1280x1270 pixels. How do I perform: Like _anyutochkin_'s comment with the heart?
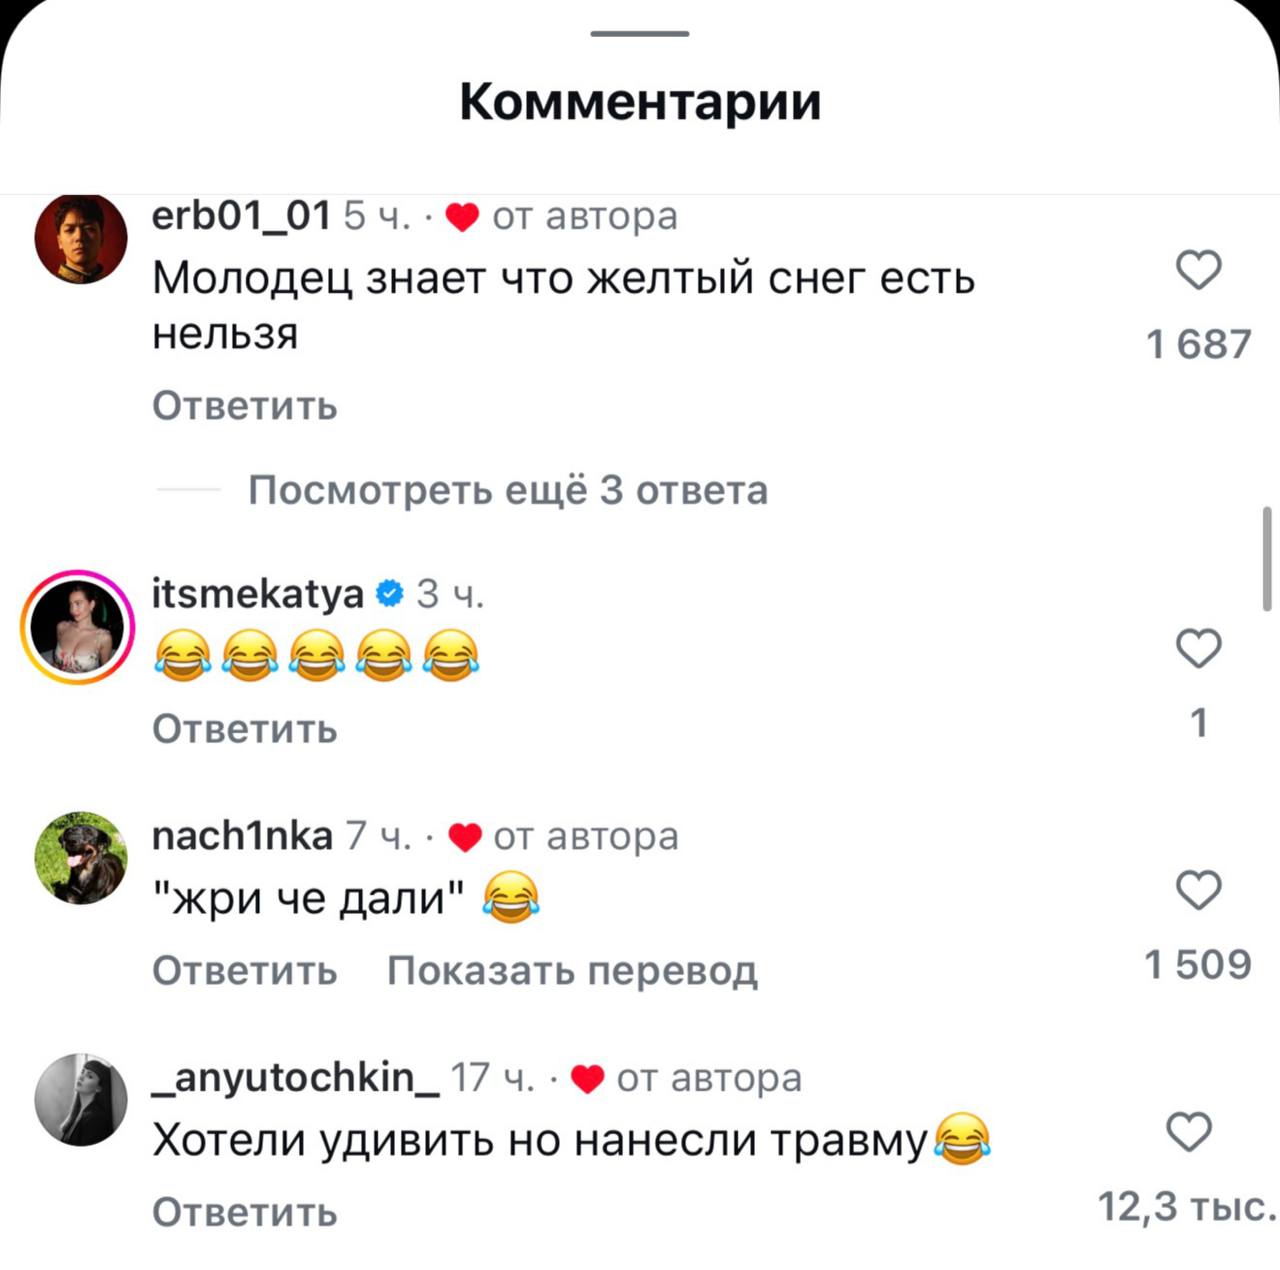1189,1132
